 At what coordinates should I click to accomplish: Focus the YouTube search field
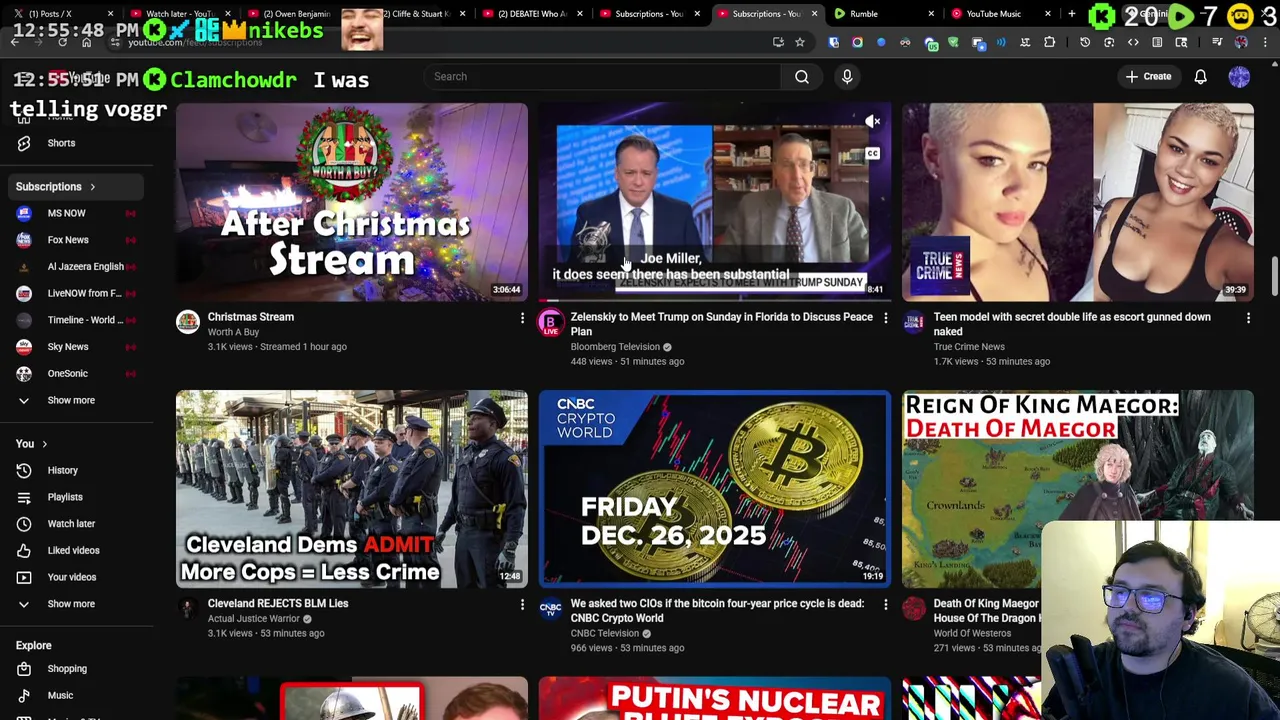click(603, 77)
